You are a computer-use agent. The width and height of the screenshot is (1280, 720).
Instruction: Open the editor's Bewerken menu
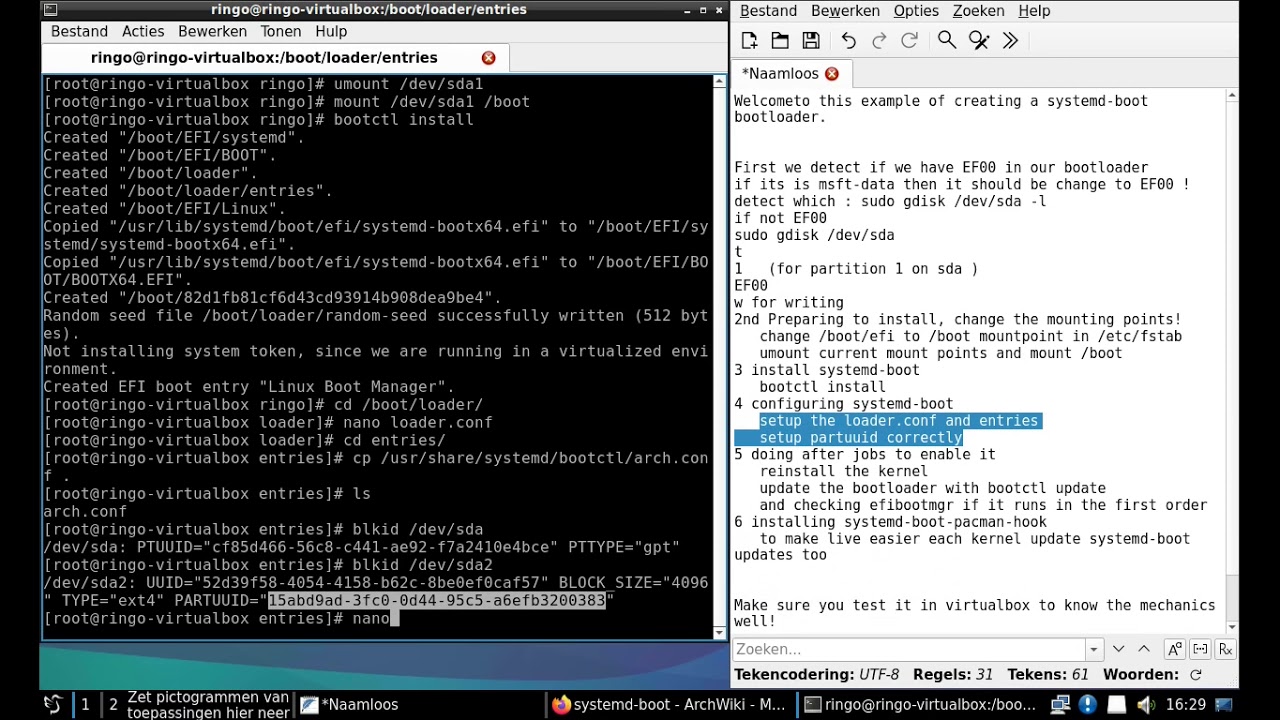coord(845,11)
